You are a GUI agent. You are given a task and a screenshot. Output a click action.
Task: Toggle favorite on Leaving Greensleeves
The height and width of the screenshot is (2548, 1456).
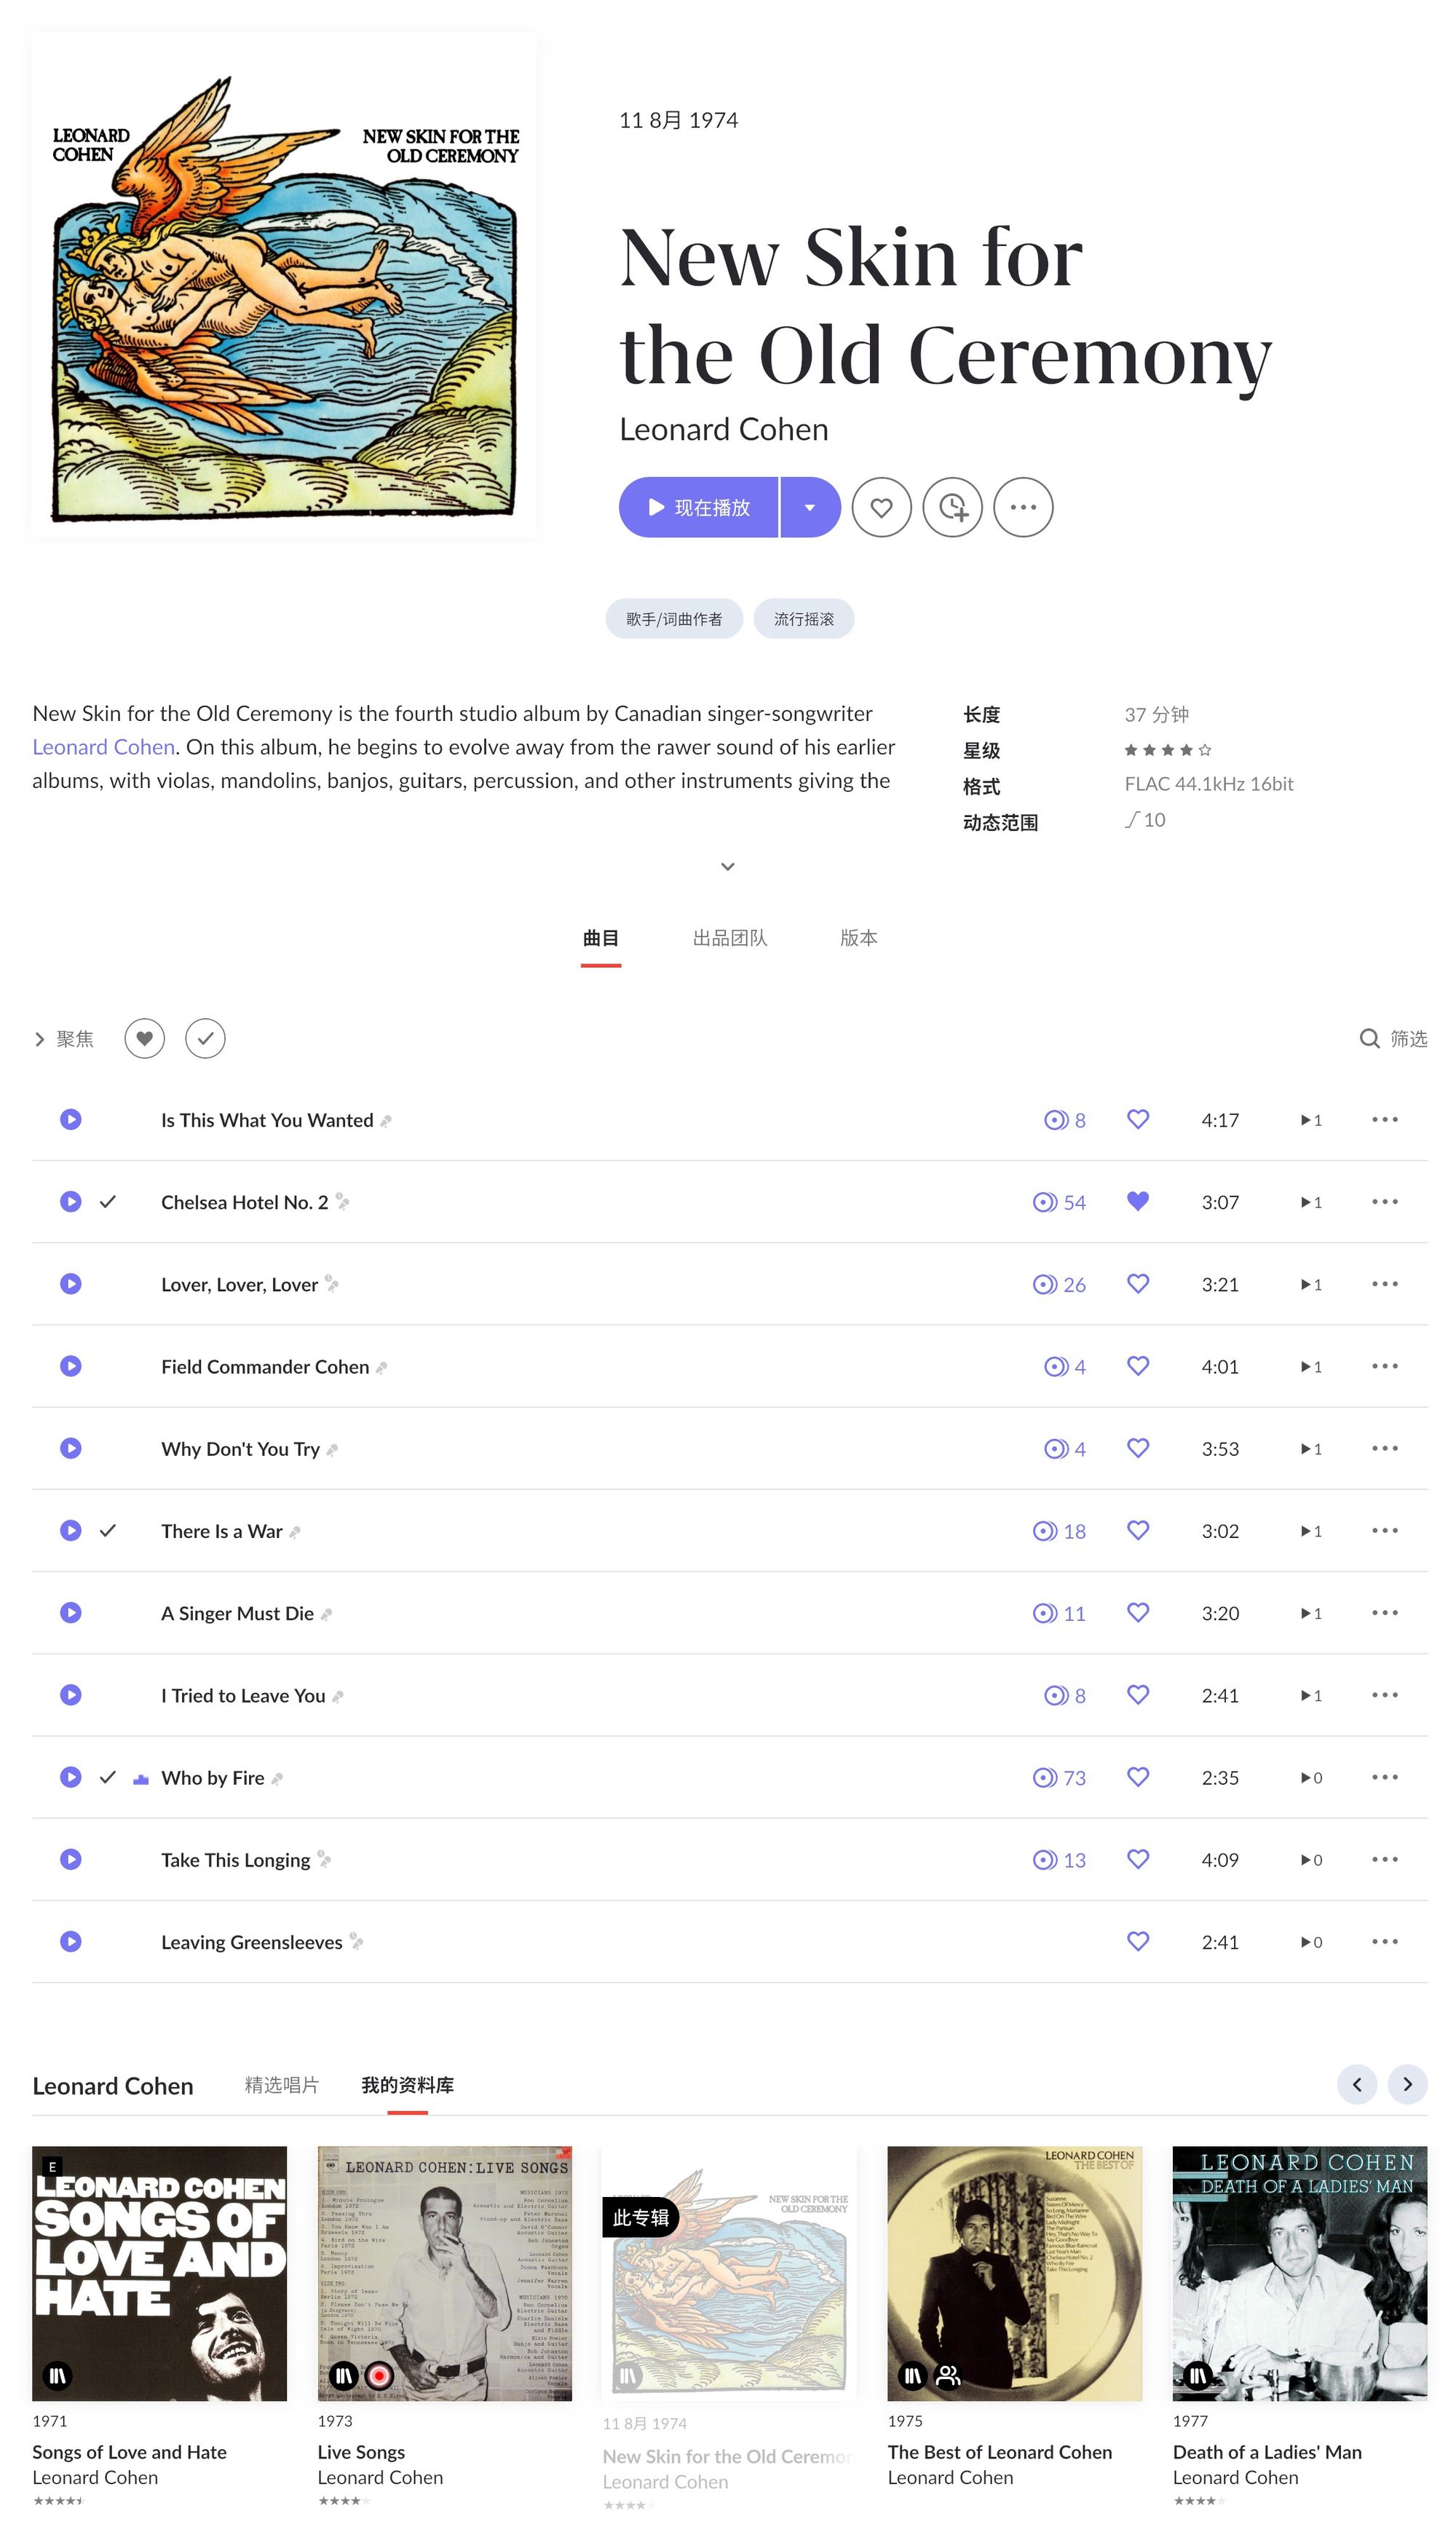(x=1138, y=1941)
